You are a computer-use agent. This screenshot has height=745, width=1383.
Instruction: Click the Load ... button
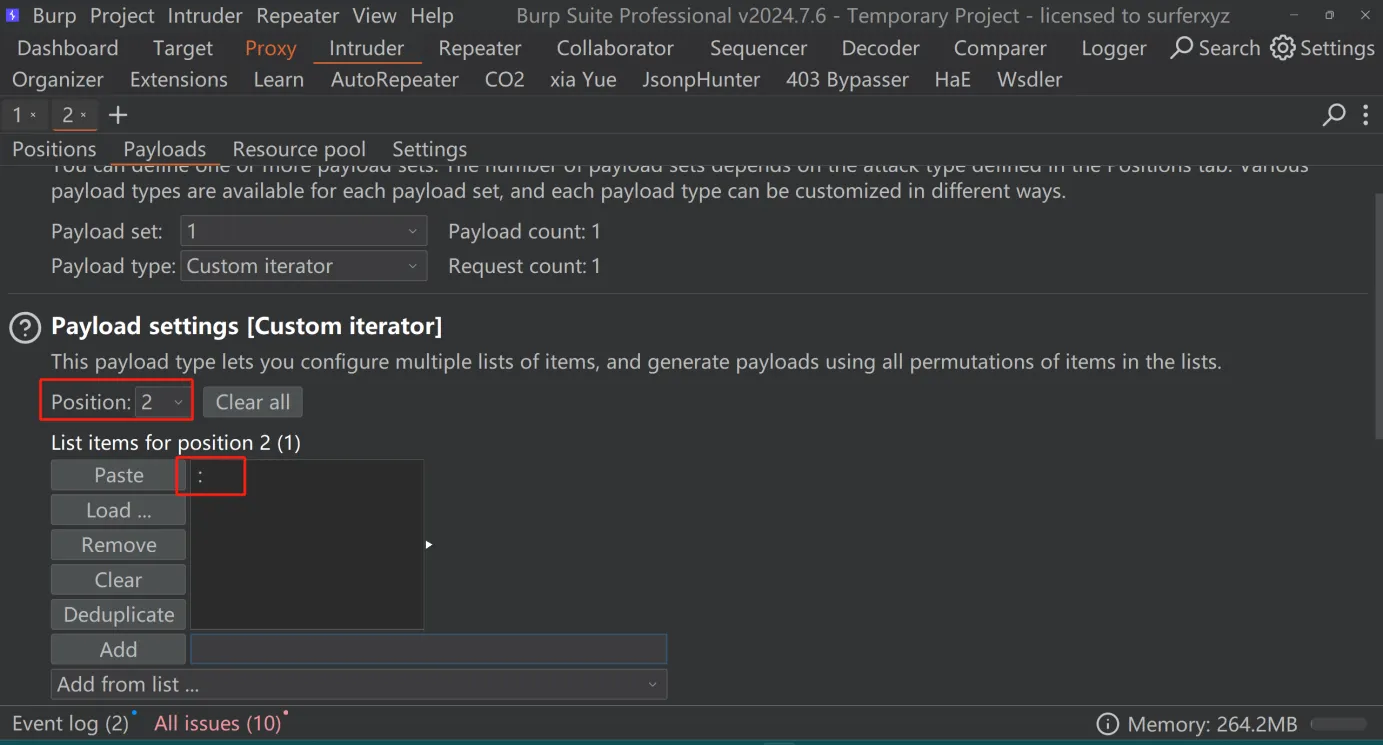(118, 510)
